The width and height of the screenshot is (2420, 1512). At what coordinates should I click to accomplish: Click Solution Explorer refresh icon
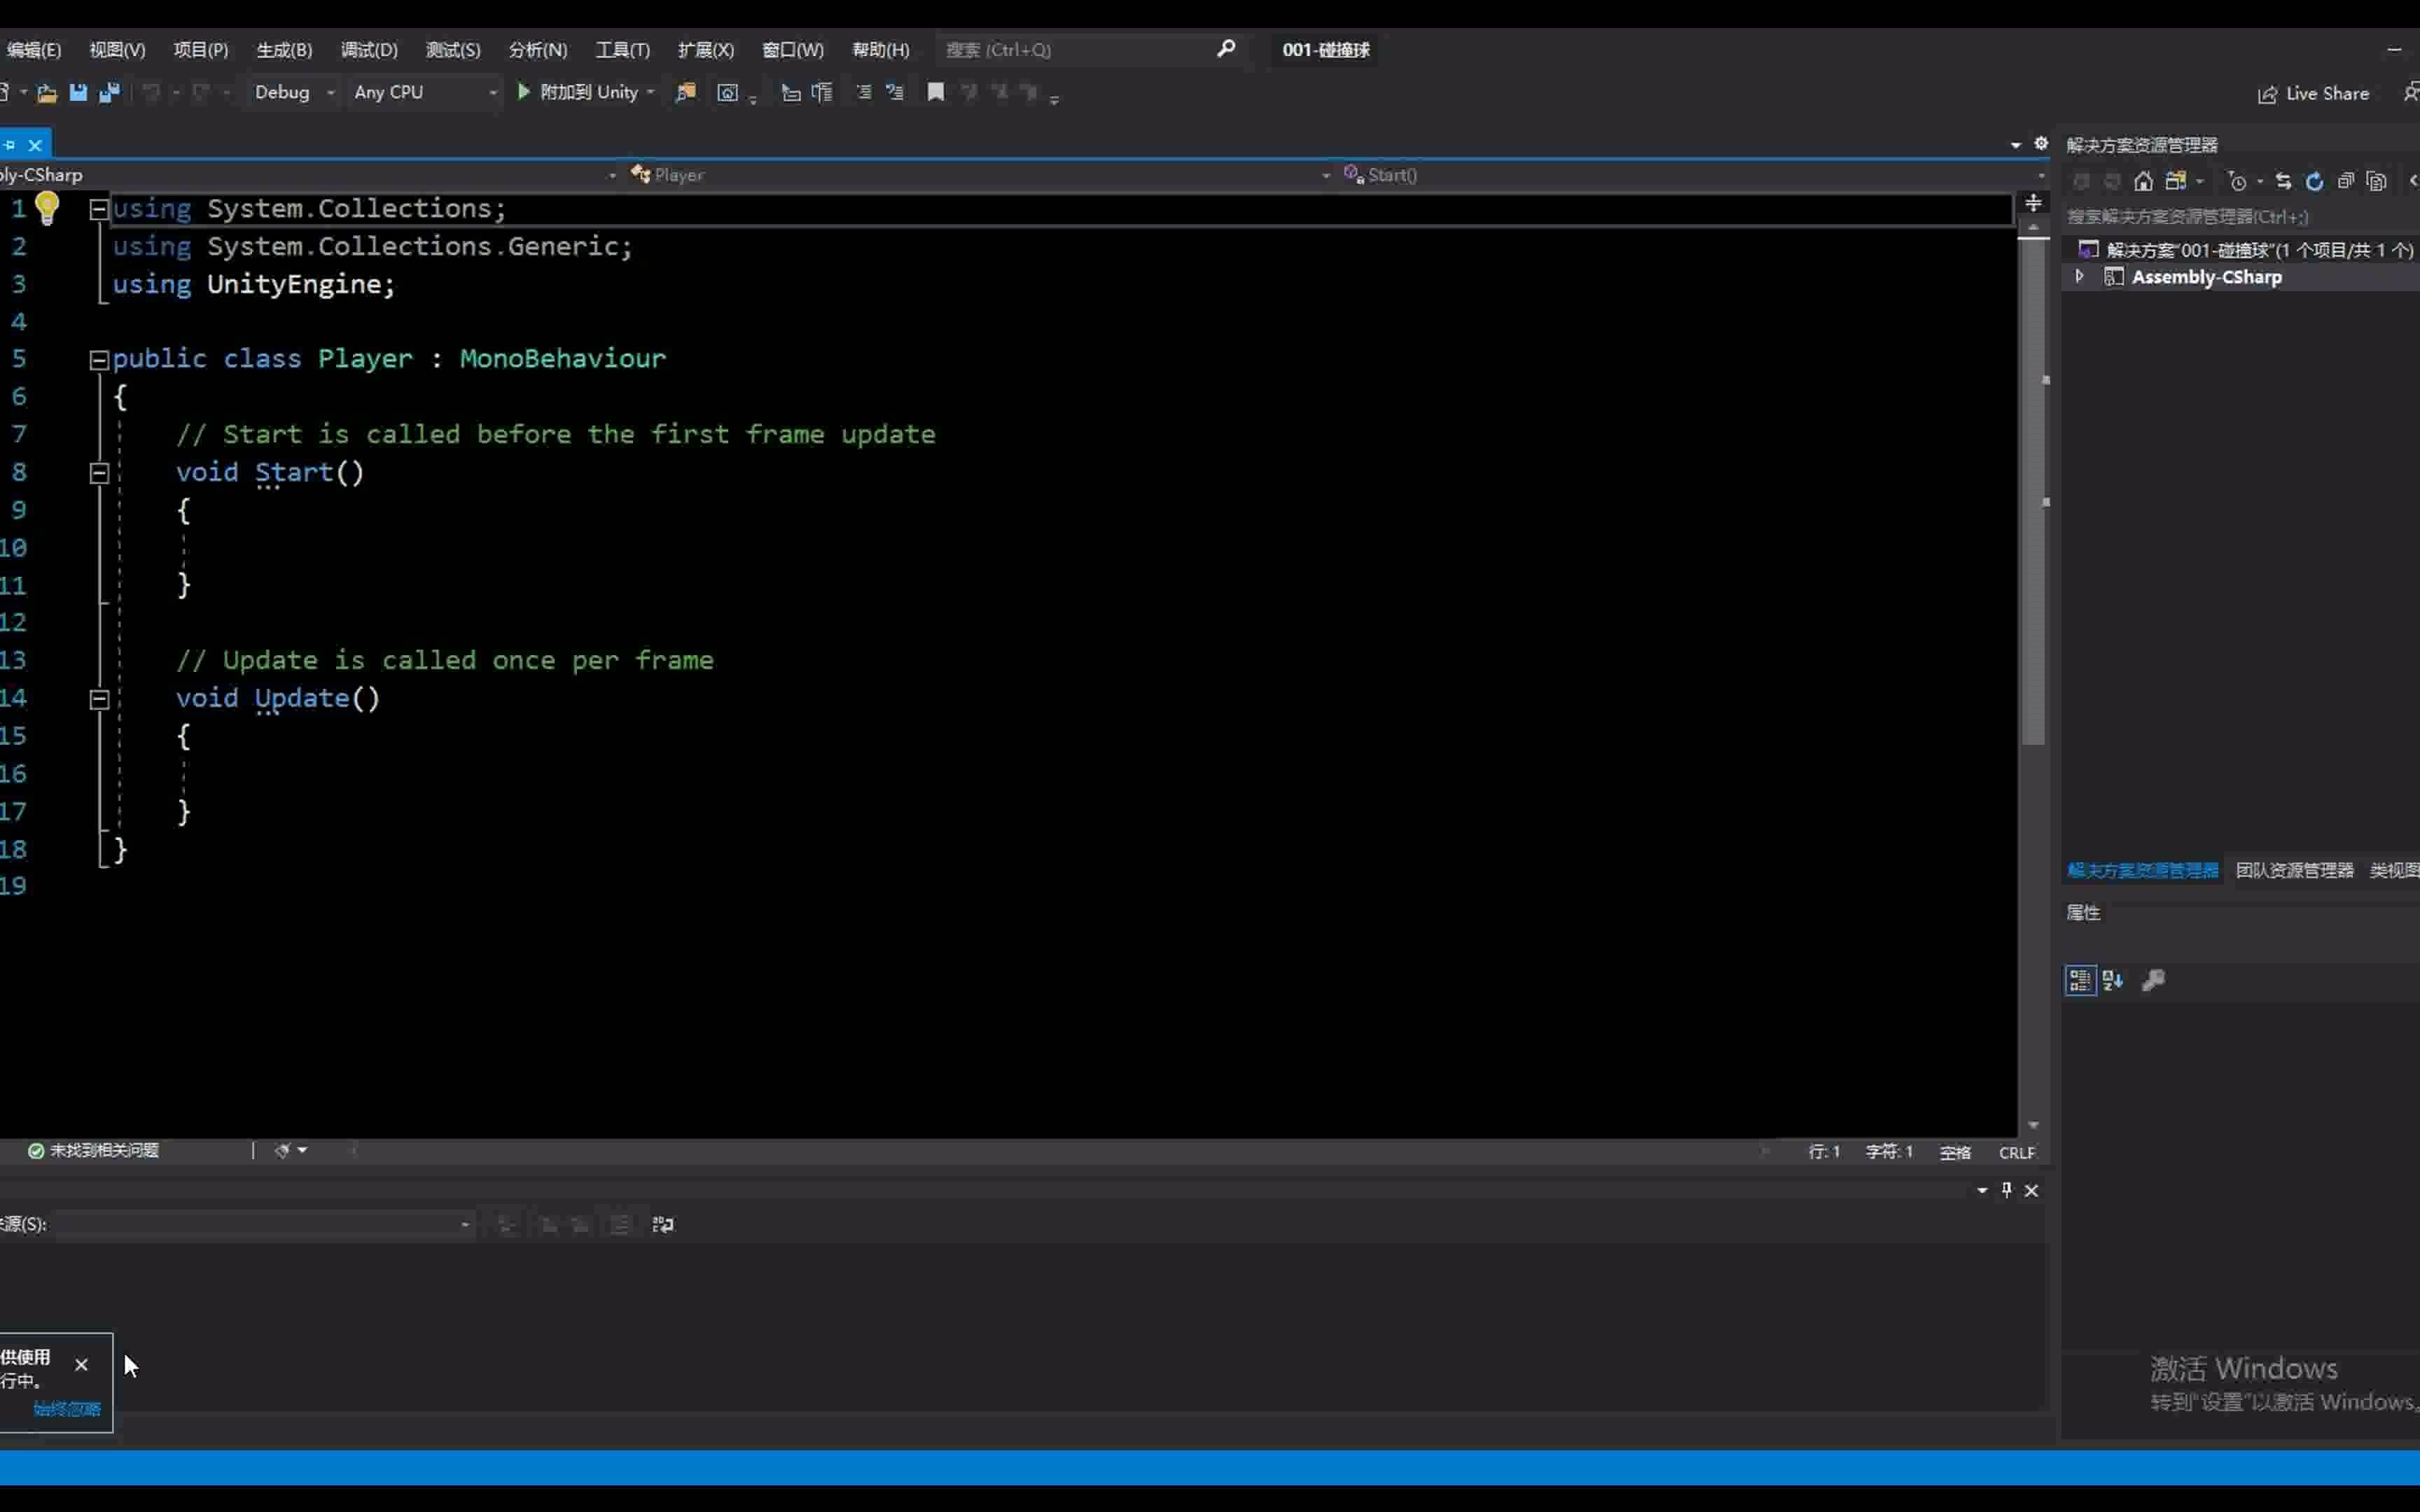(x=2314, y=181)
